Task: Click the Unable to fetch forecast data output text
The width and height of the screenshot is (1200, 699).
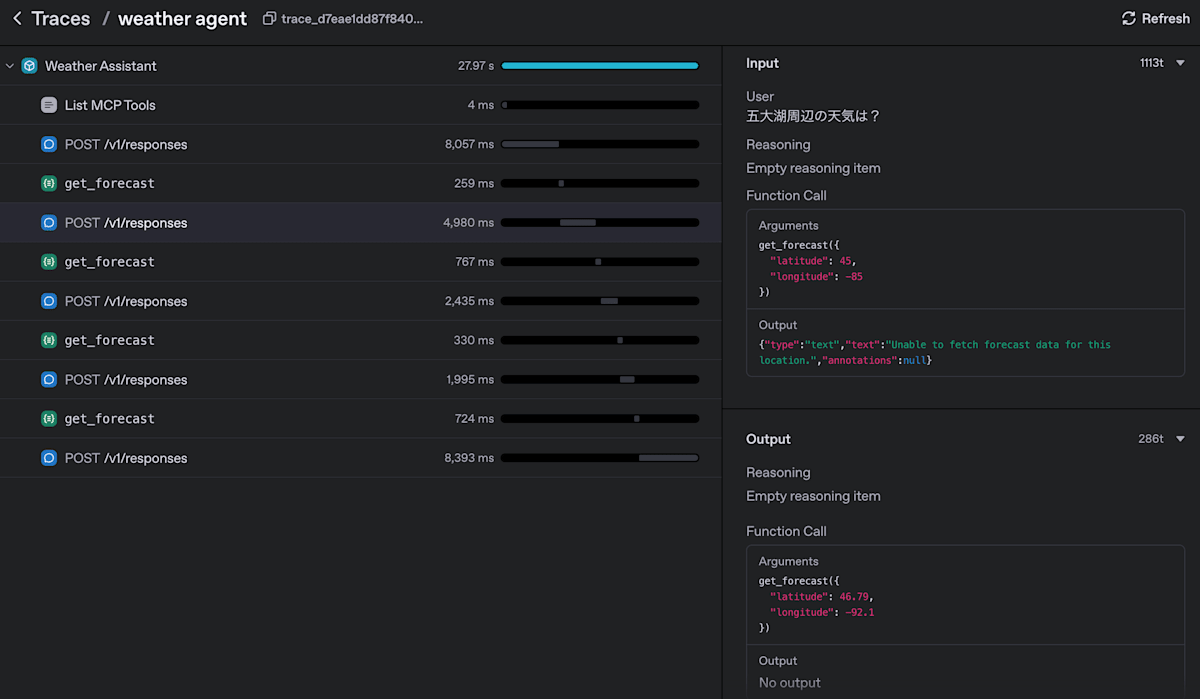Action: click(x=935, y=352)
